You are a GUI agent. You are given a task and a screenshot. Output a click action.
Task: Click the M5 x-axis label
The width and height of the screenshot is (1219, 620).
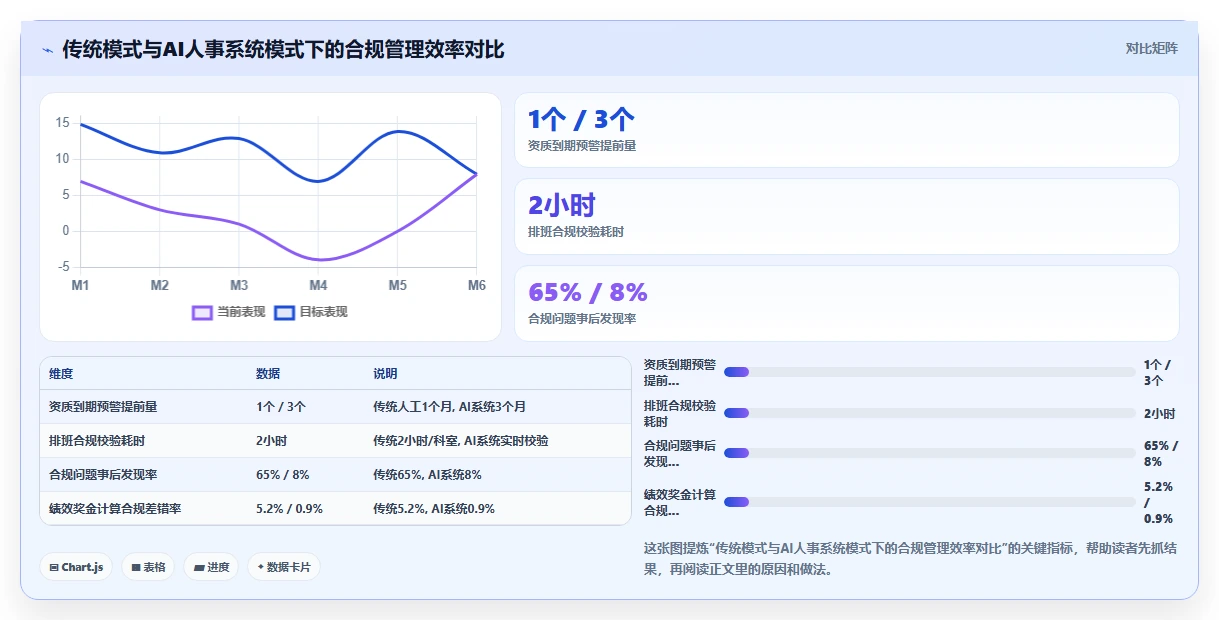click(398, 285)
